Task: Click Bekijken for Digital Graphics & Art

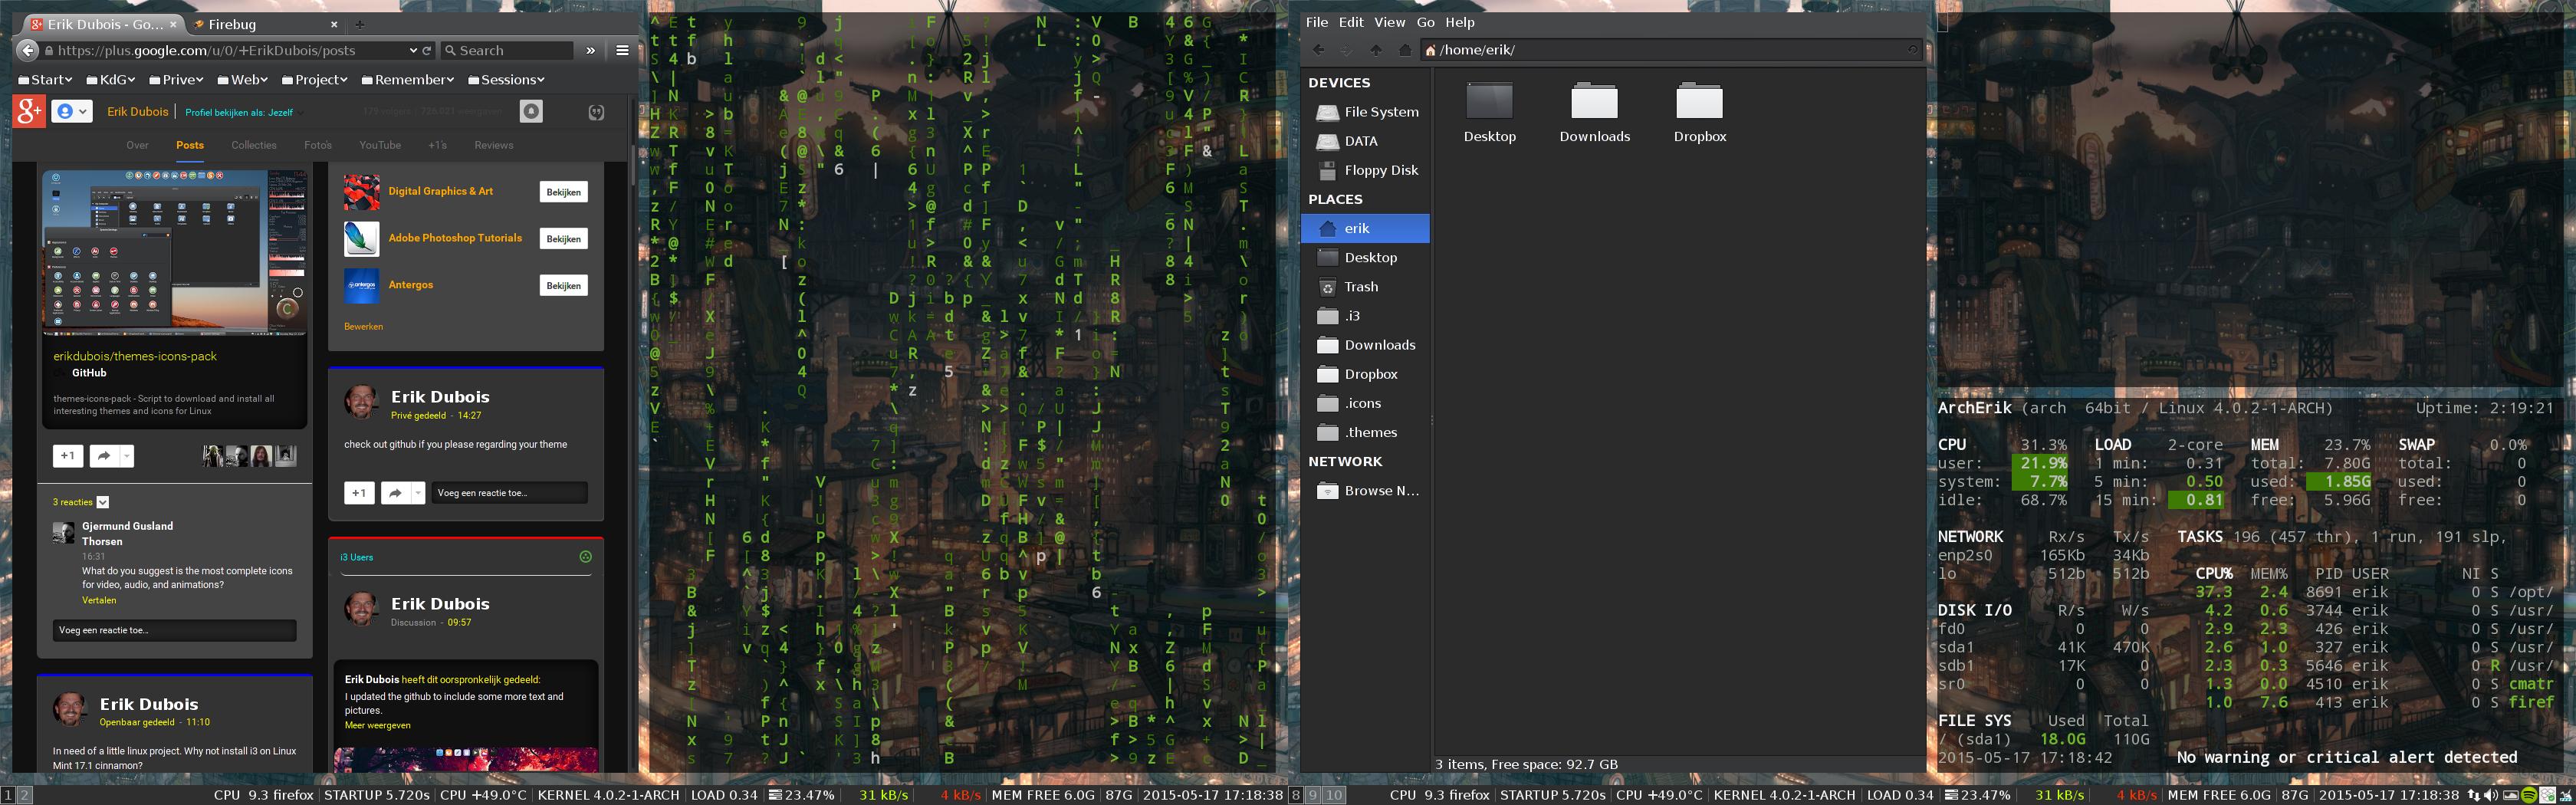Action: (x=564, y=192)
